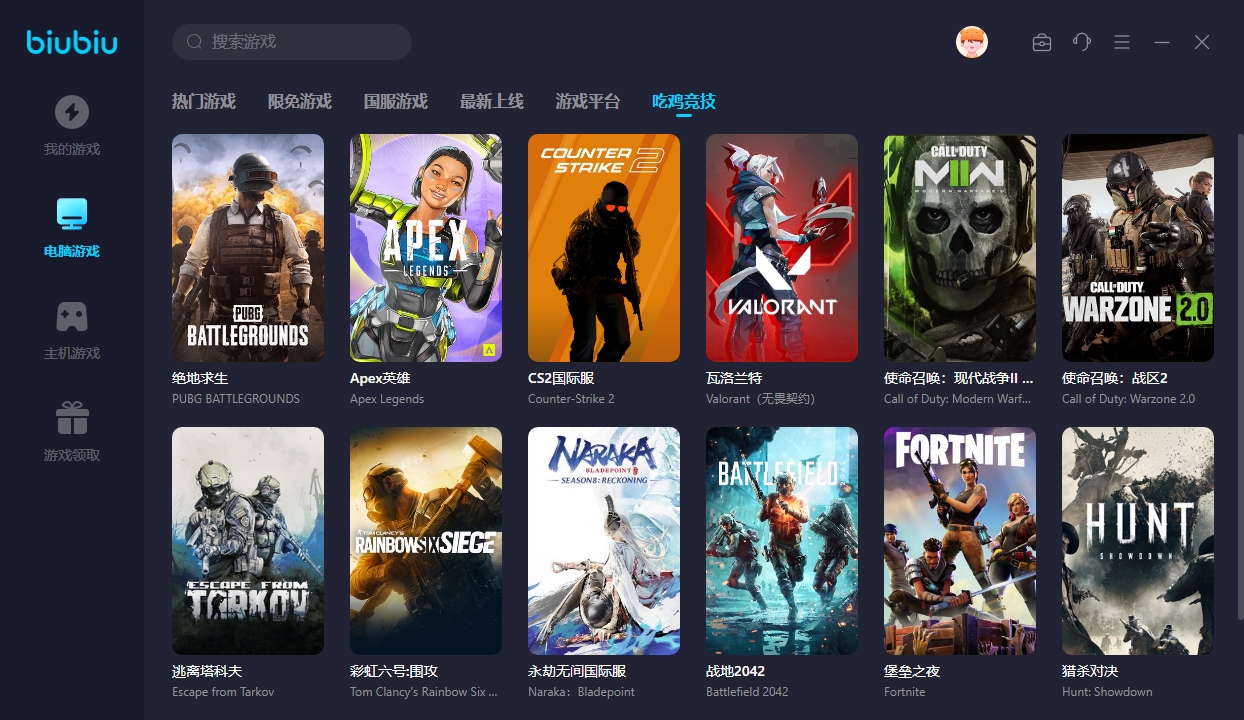Go to the 游戏平台 tab
The image size is (1244, 720).
[587, 101]
